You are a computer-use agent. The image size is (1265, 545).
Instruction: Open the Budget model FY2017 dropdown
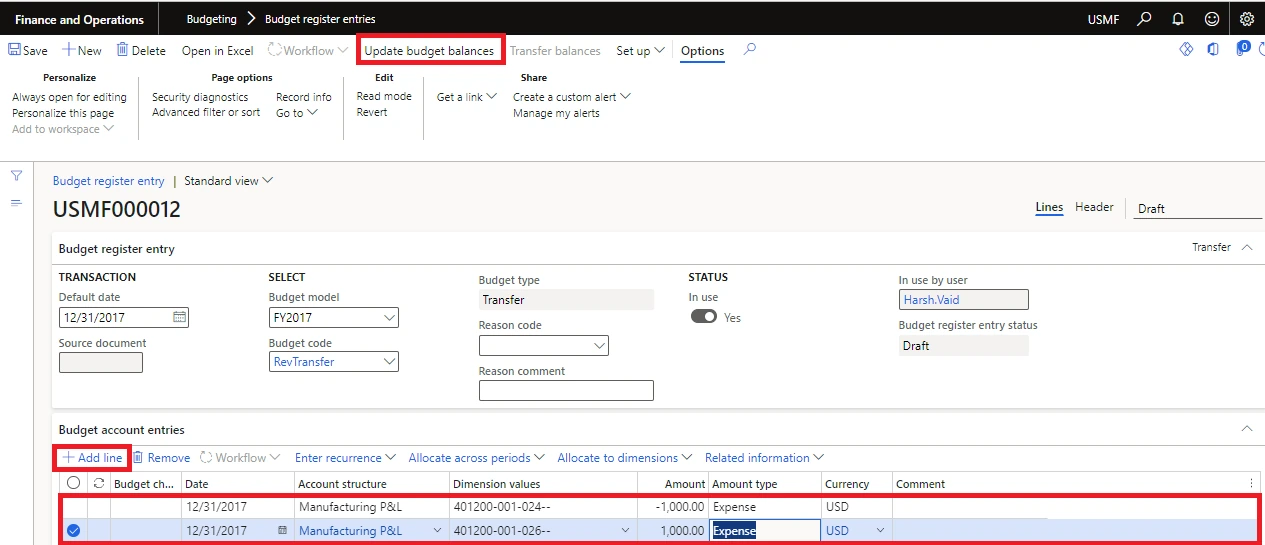[389, 318]
